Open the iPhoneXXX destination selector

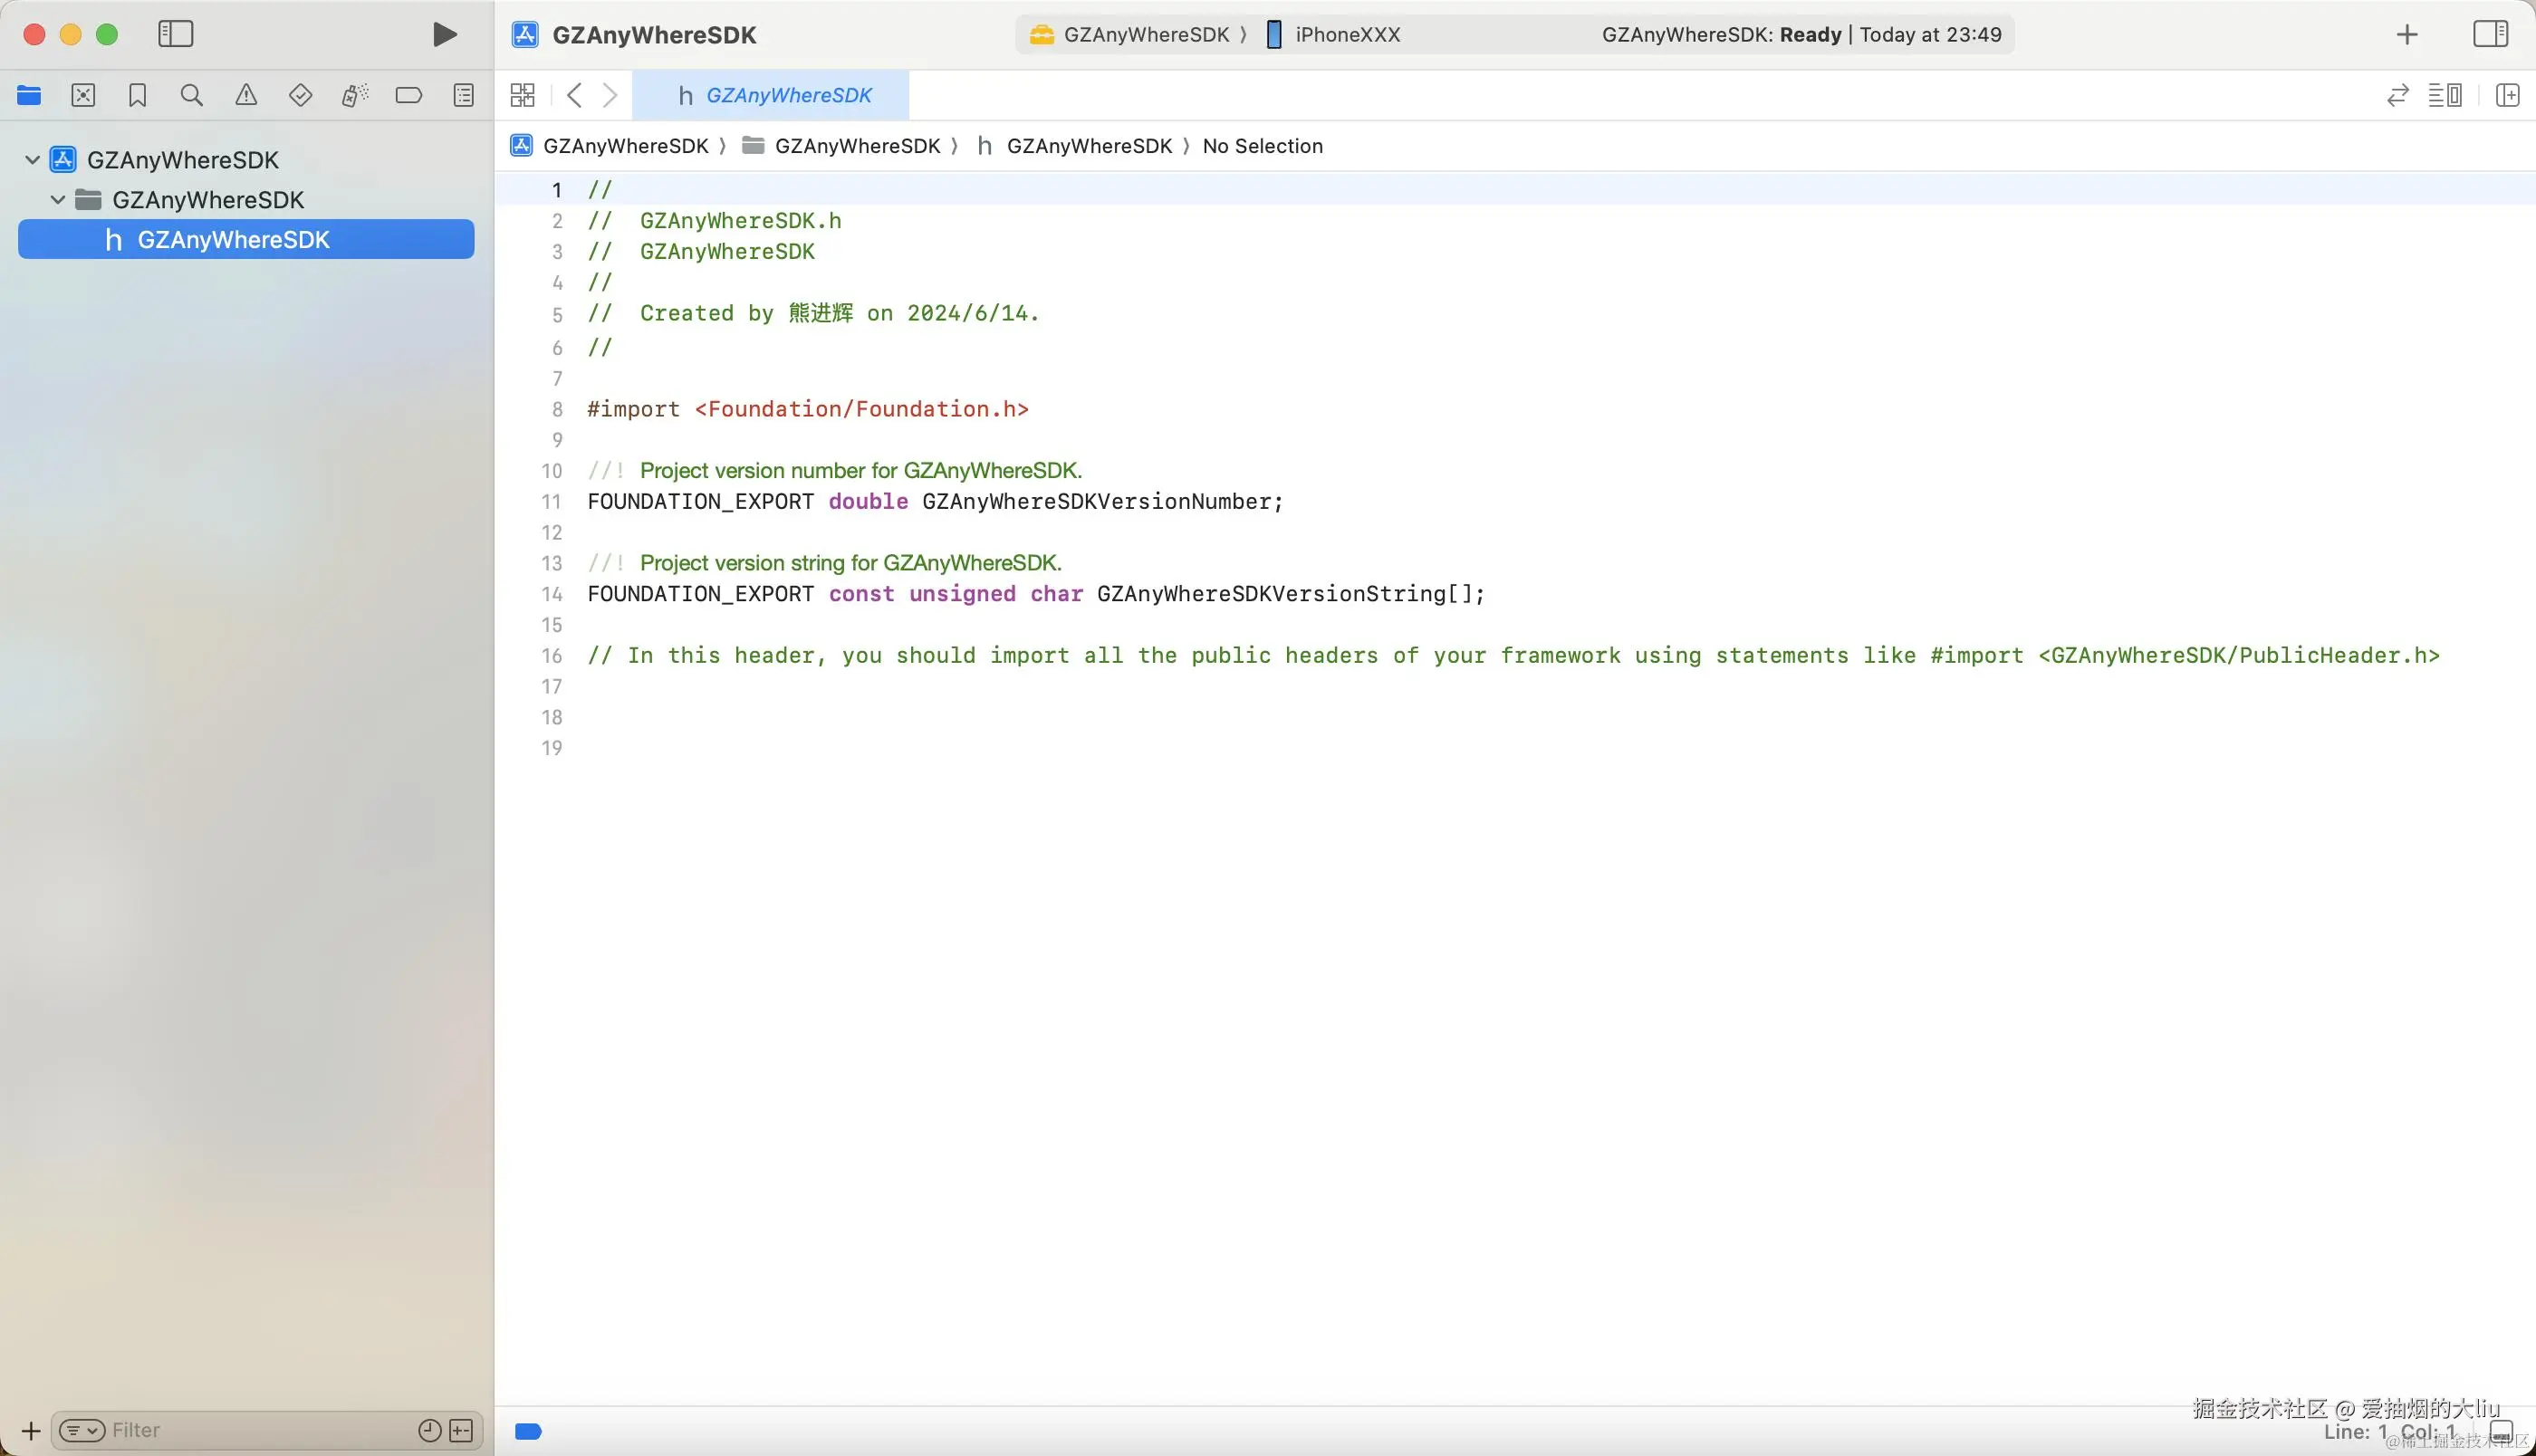pos(1346,34)
